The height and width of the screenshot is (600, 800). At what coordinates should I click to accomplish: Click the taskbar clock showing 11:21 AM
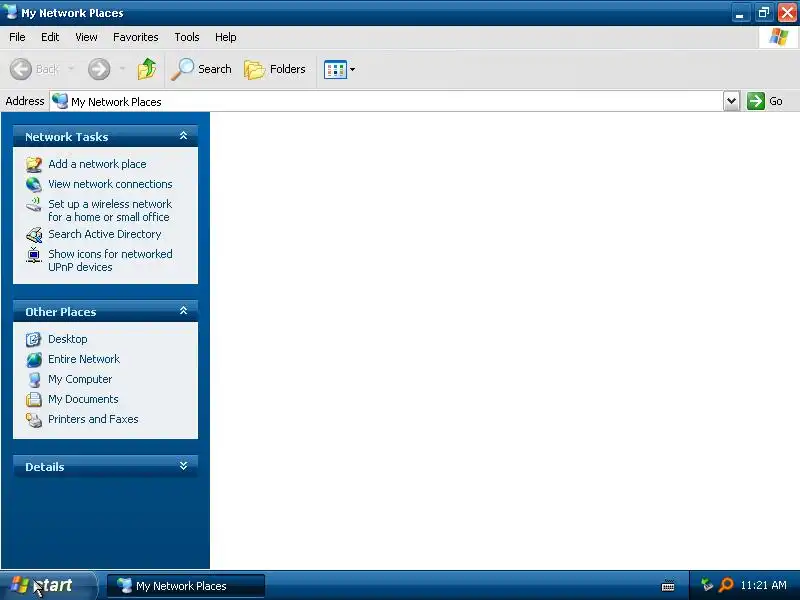[x=763, y=585]
